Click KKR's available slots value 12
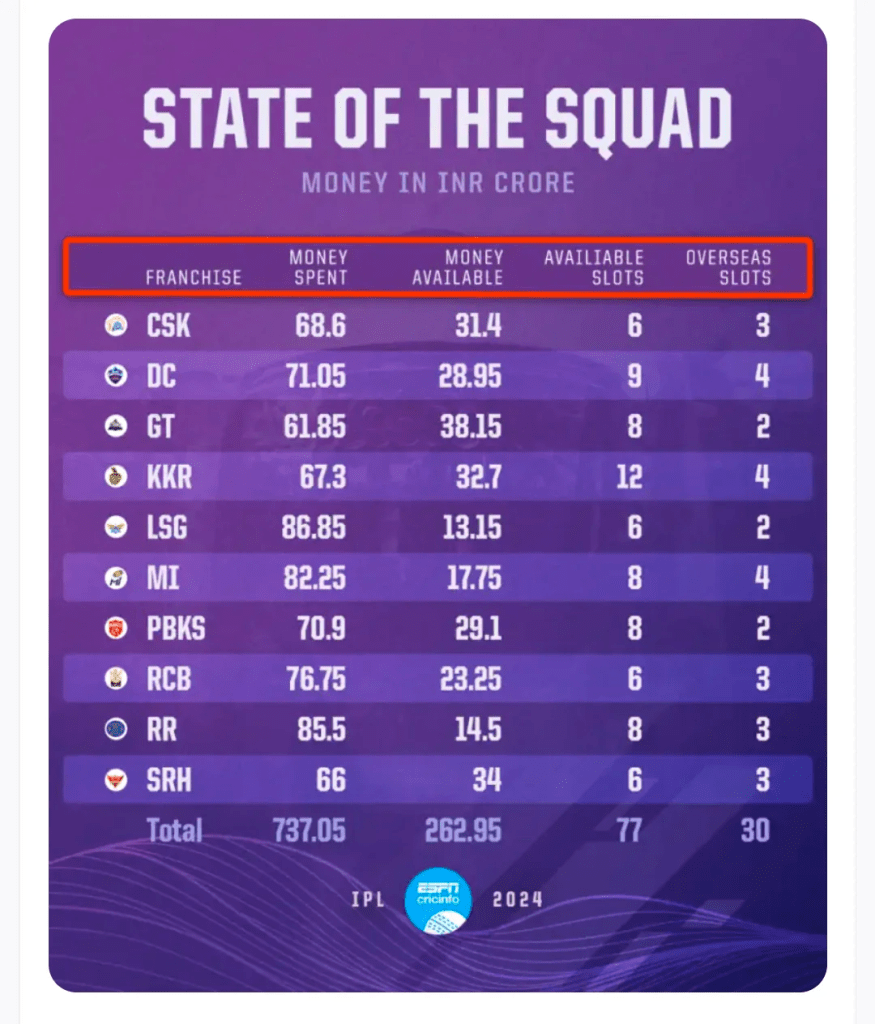The height and width of the screenshot is (1024, 875). pos(629,477)
